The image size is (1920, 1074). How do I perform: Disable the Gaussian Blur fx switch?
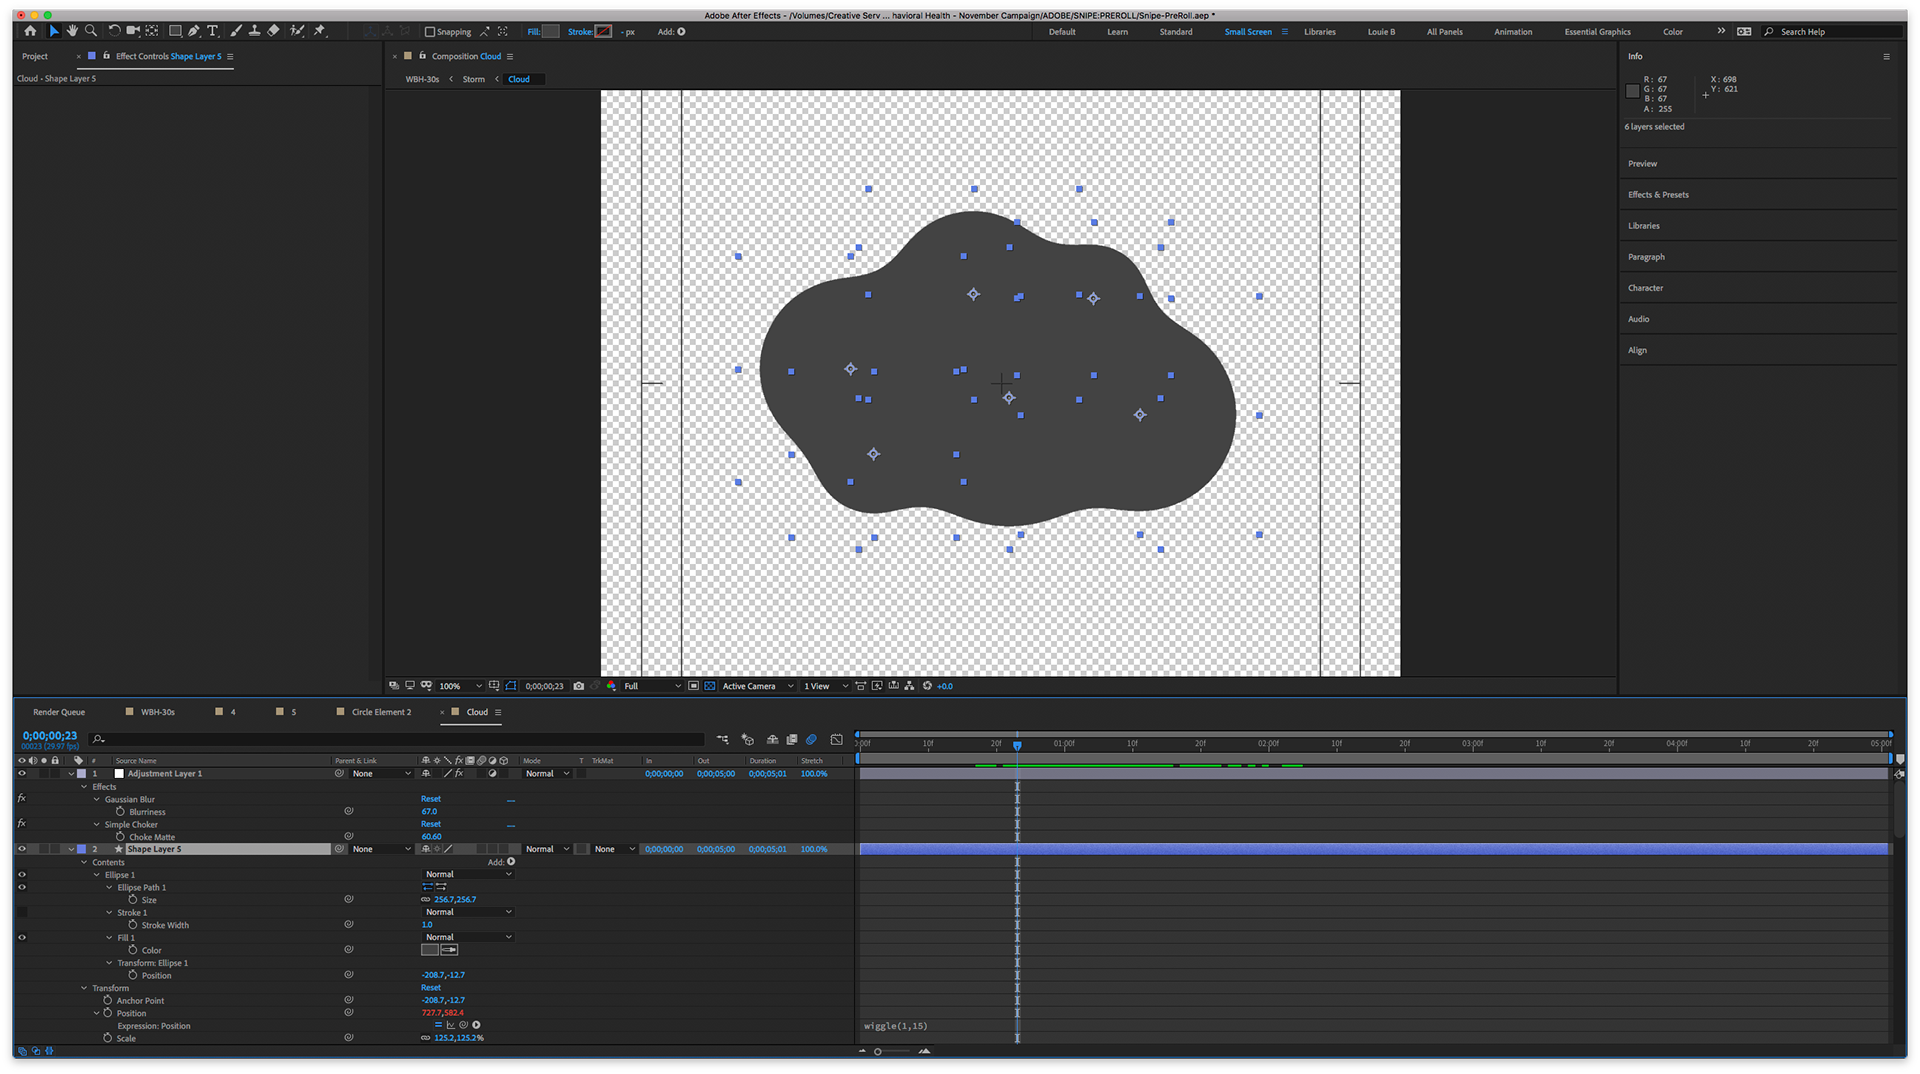pyautogui.click(x=22, y=799)
